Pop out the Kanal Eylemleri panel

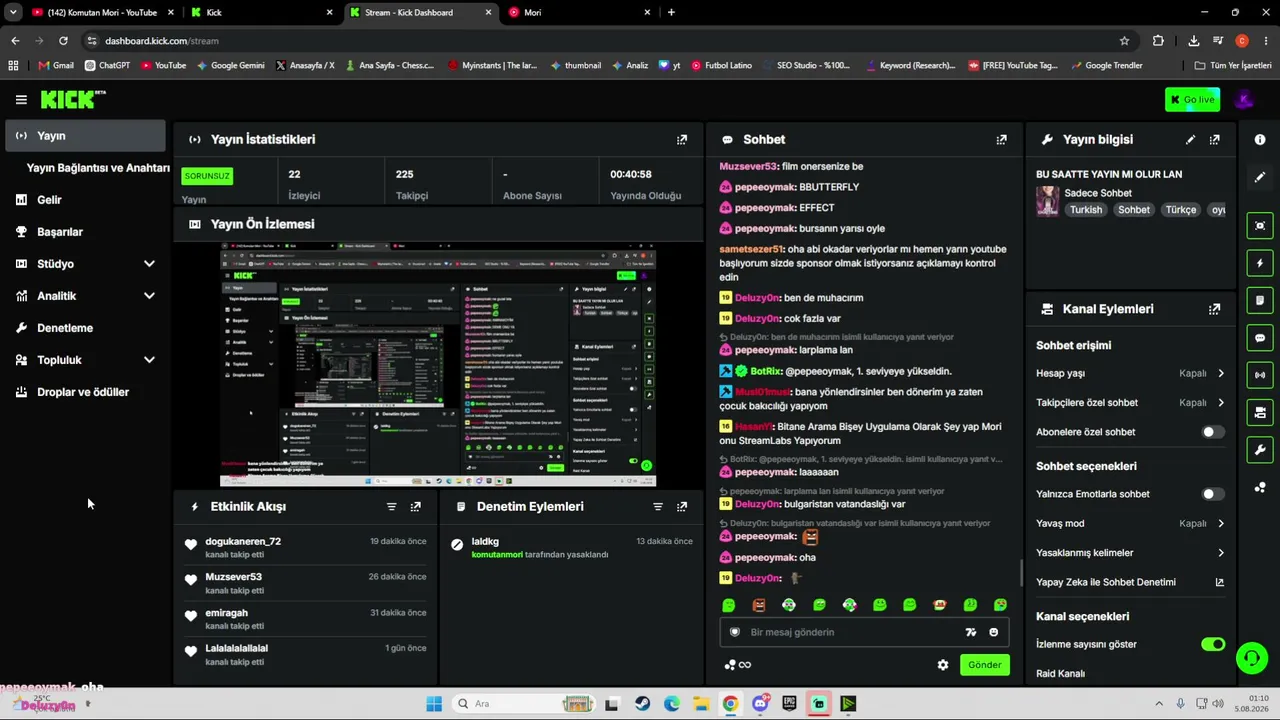(1215, 310)
